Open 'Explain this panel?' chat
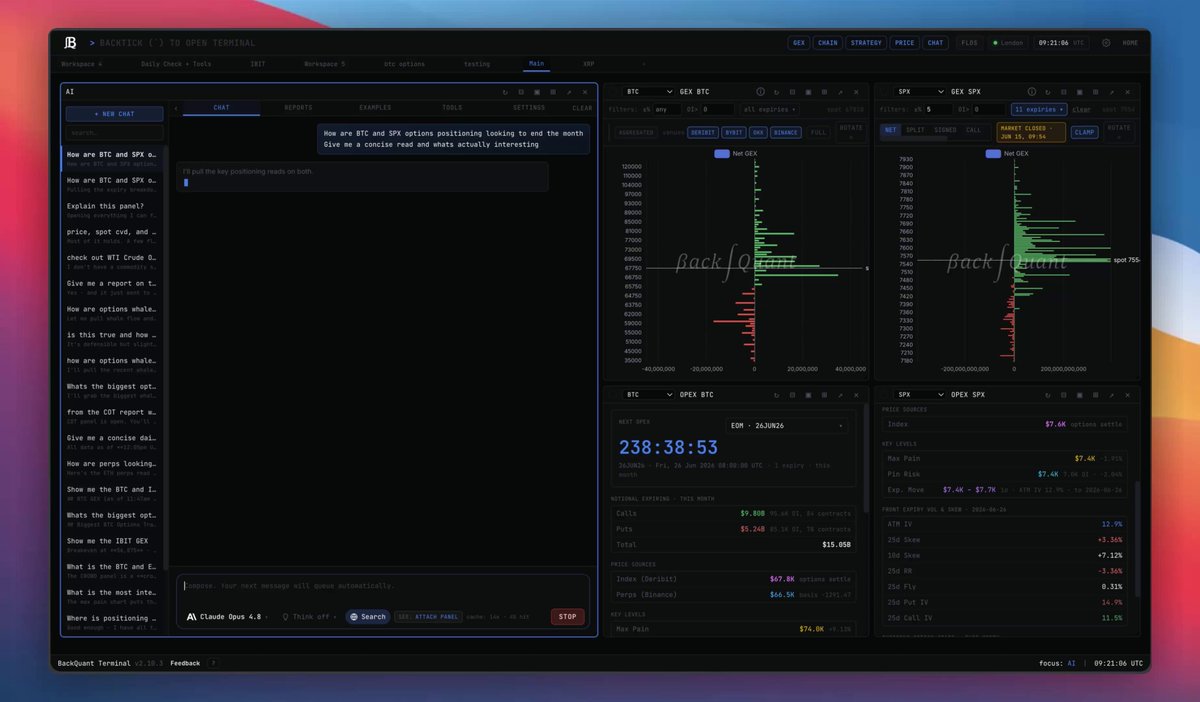This screenshot has height=702, width=1200. click(x=112, y=210)
